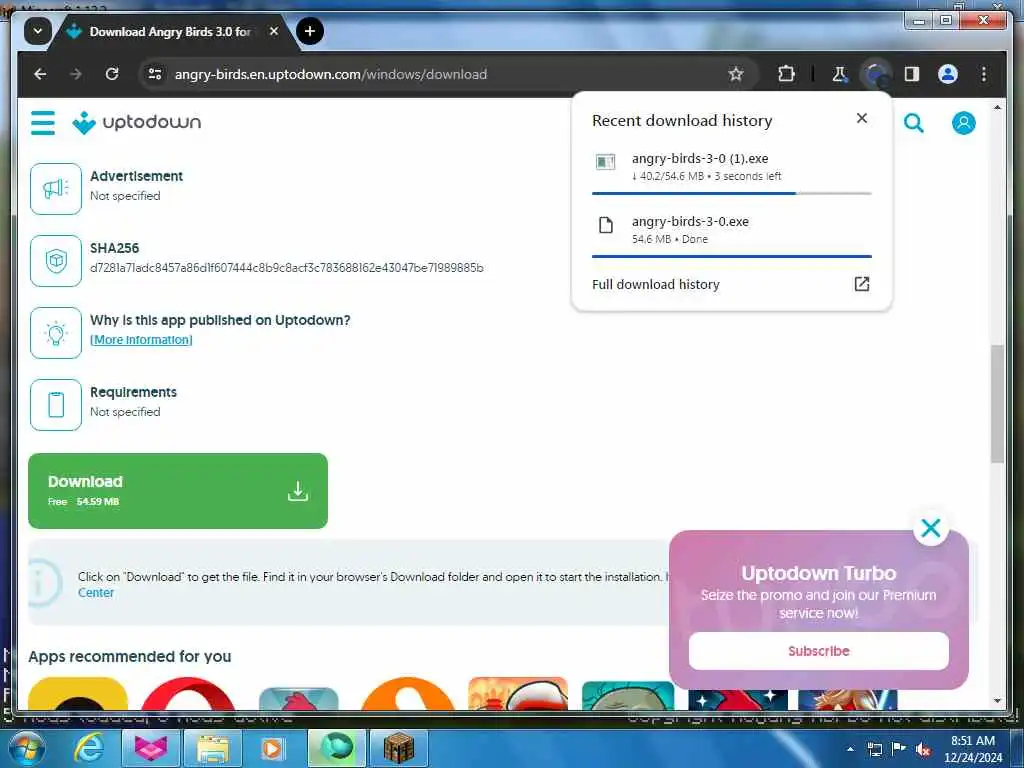Select the SHA256 hash text
The width and height of the screenshot is (1024, 768).
pos(287,268)
